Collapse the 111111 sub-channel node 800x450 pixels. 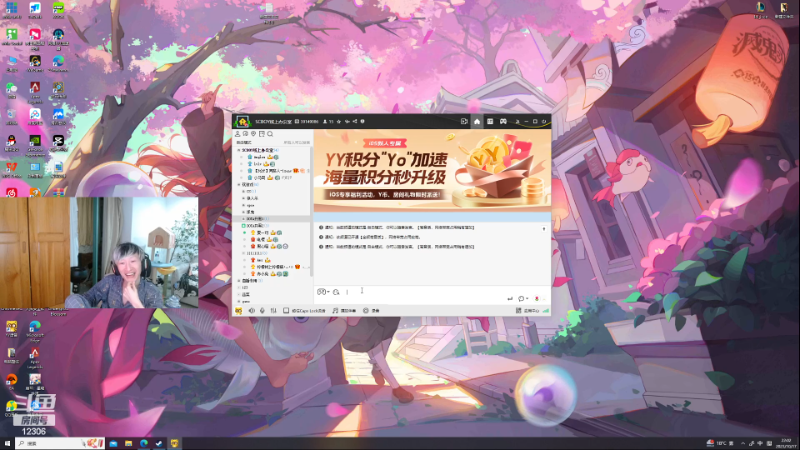click(x=243, y=253)
